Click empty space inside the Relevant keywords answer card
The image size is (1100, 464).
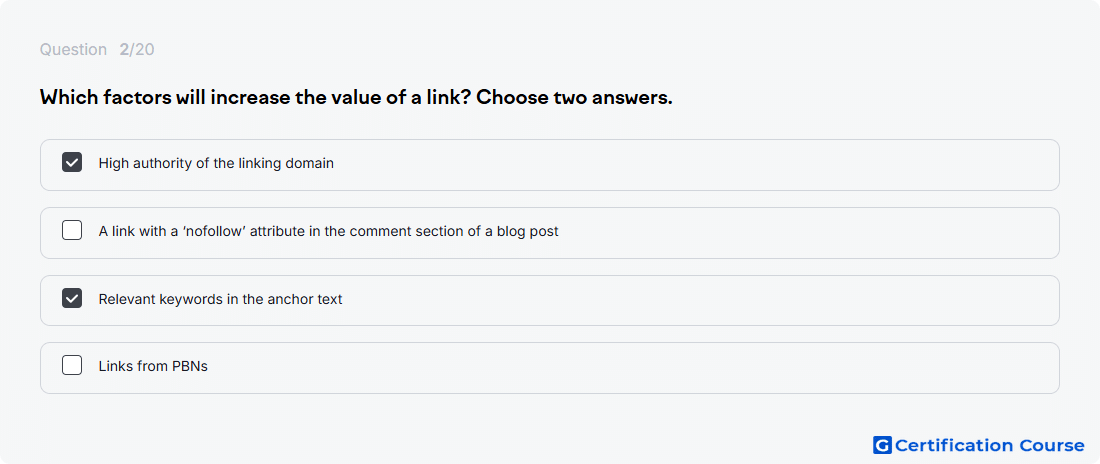(x=702, y=300)
